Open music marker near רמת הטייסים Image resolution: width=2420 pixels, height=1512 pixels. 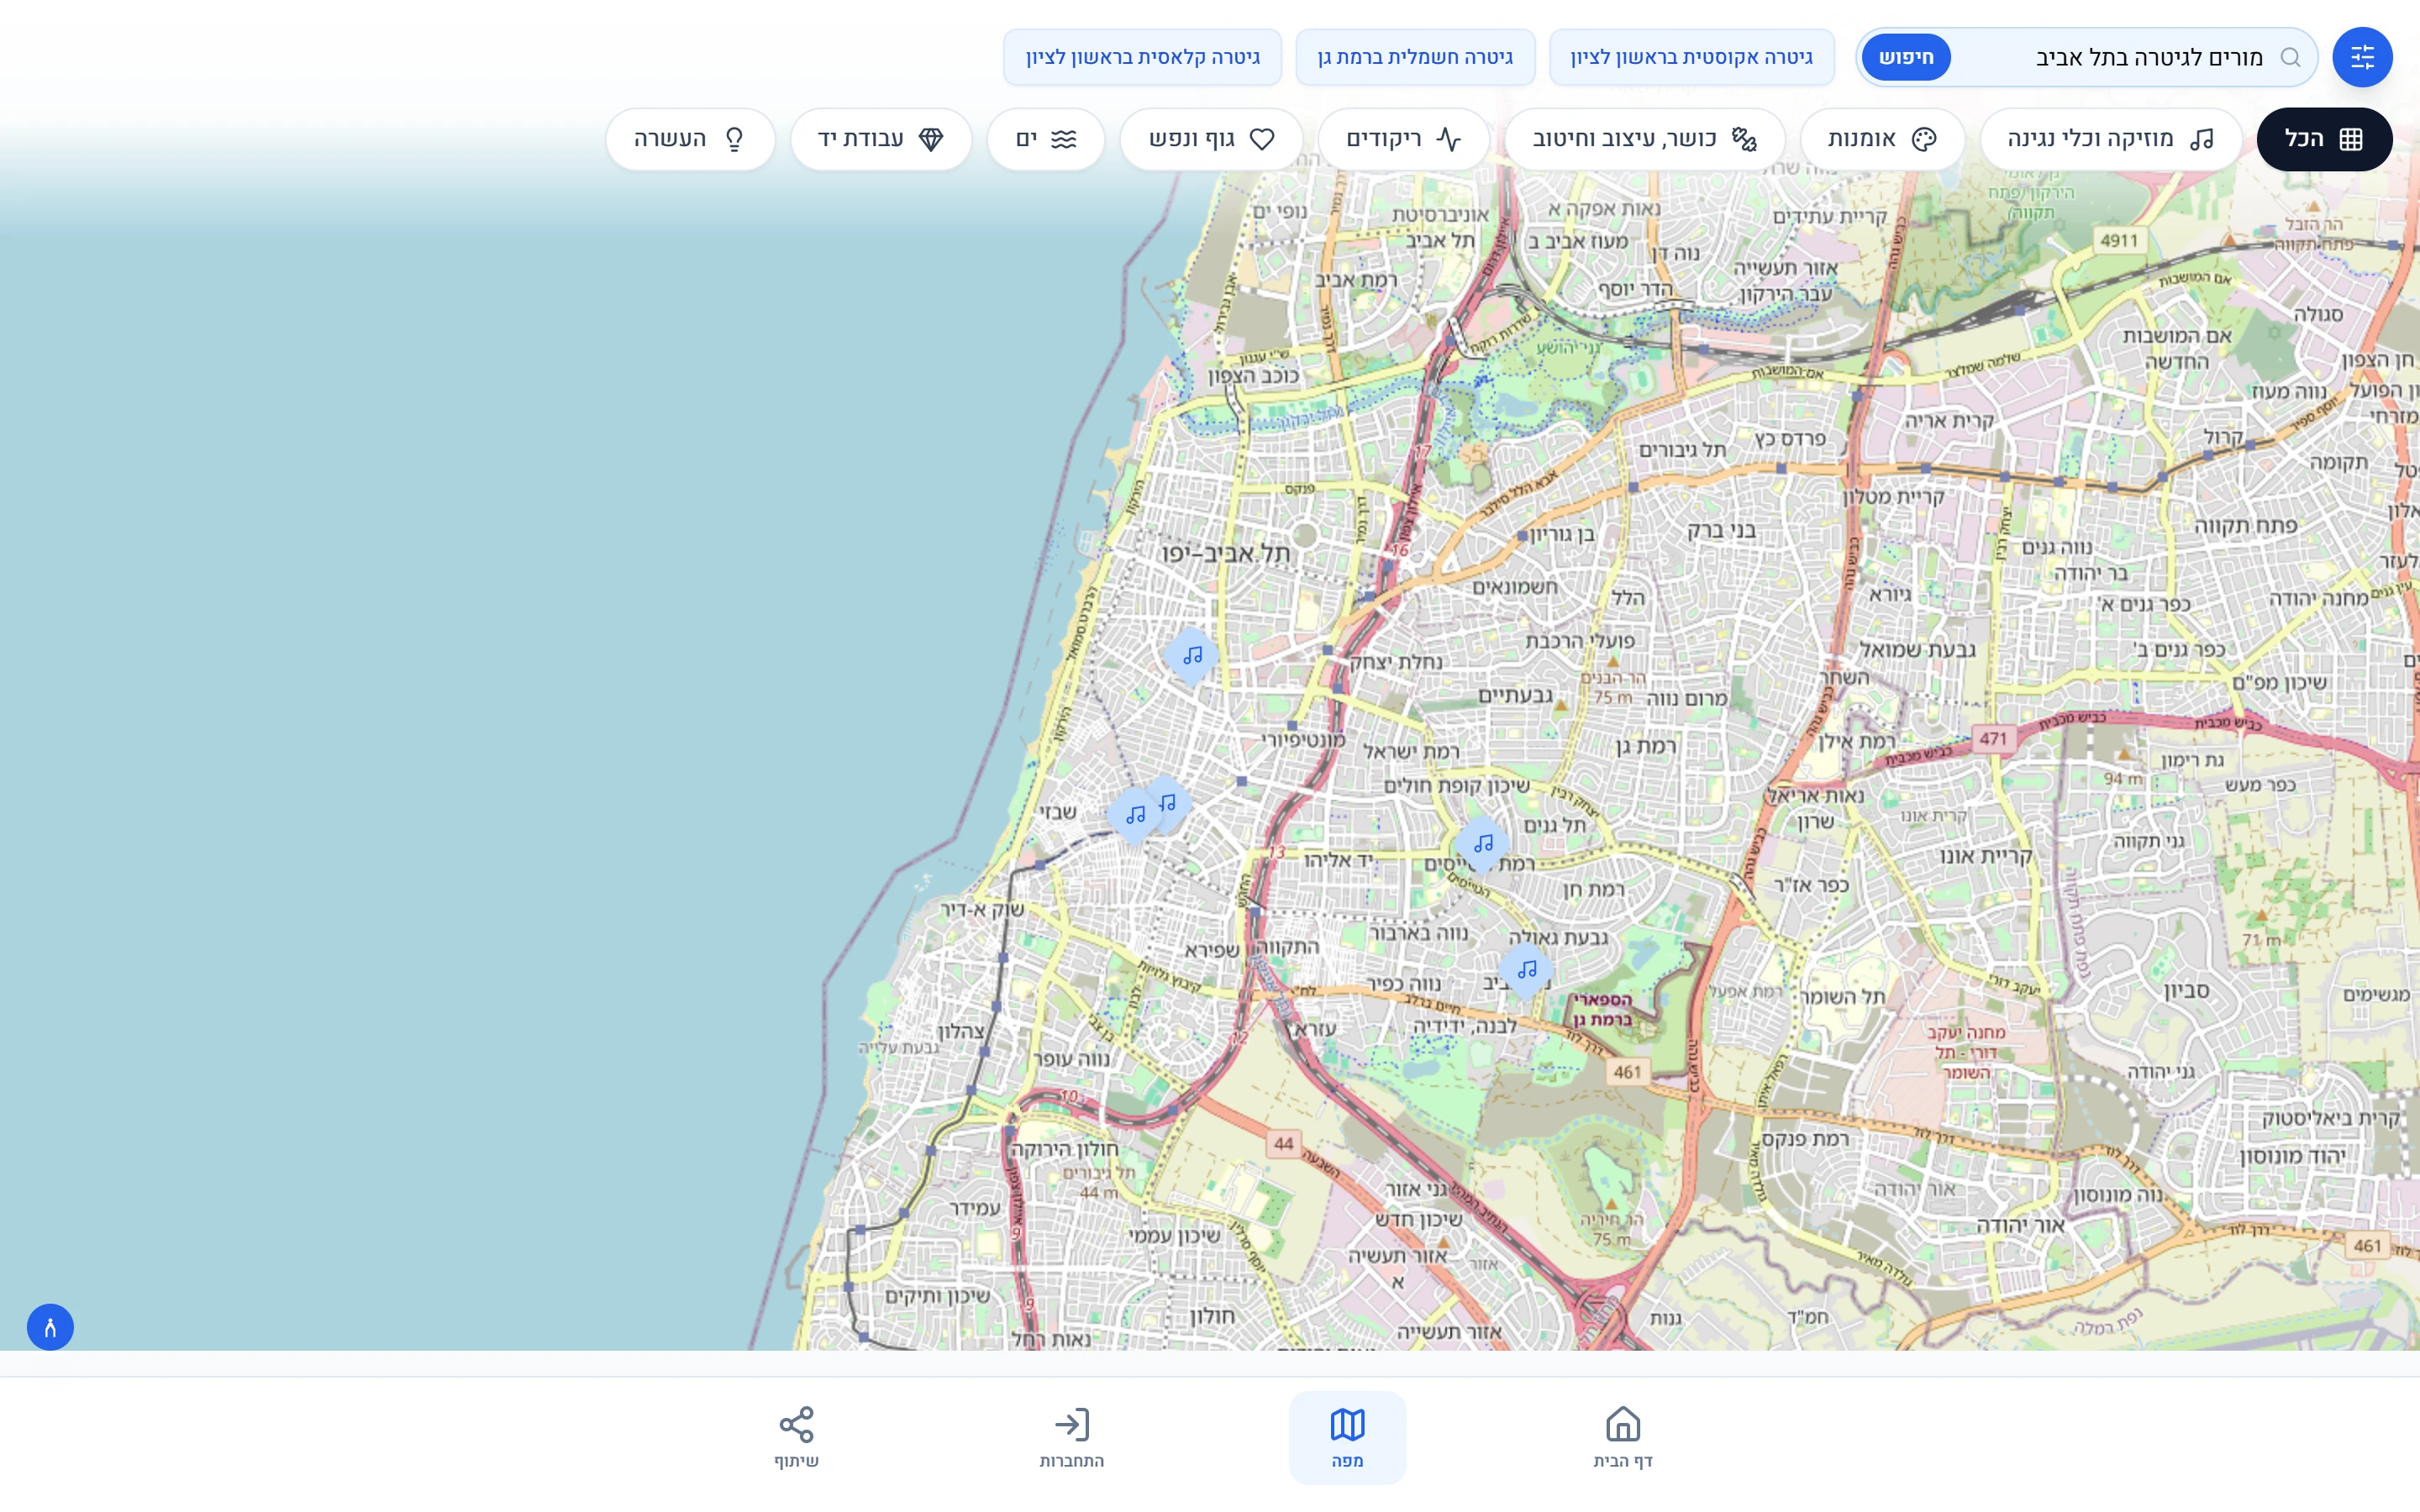coord(1483,844)
